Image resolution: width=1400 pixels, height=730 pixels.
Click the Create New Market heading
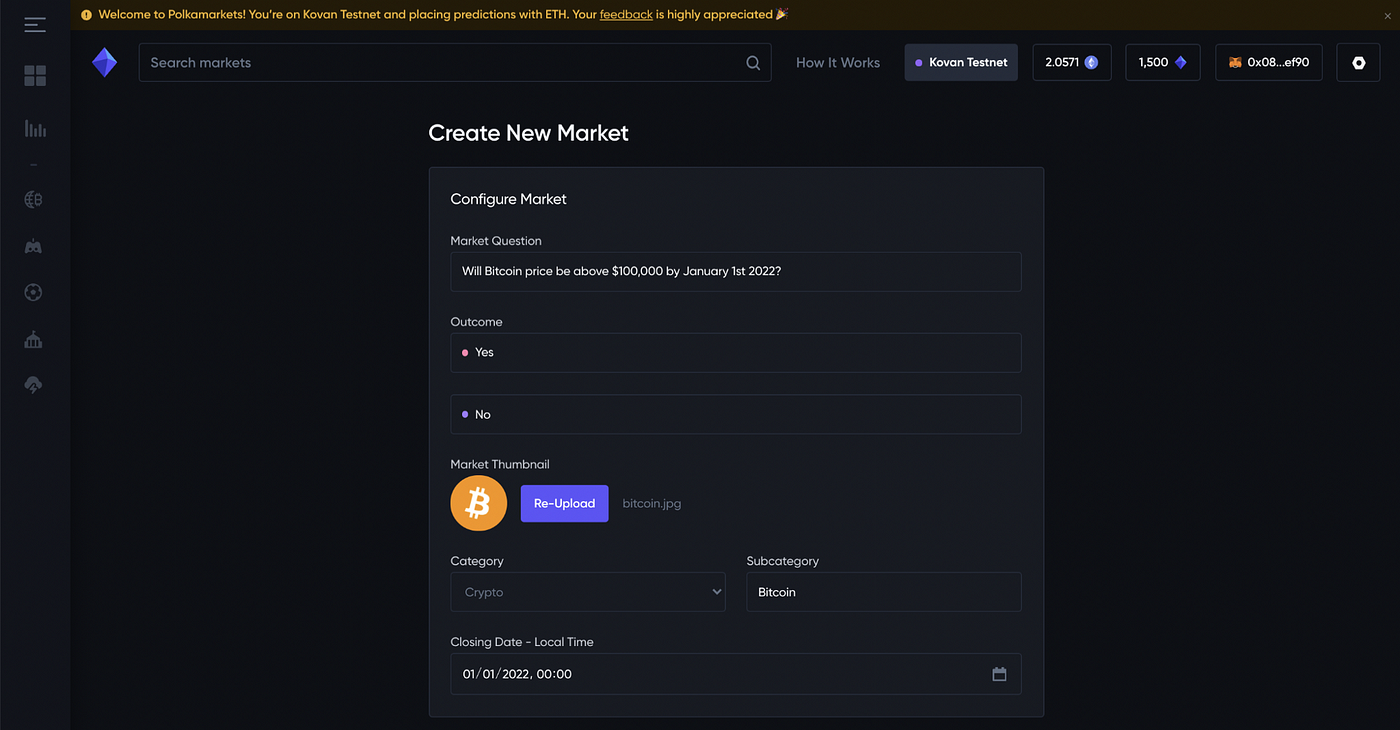click(528, 133)
